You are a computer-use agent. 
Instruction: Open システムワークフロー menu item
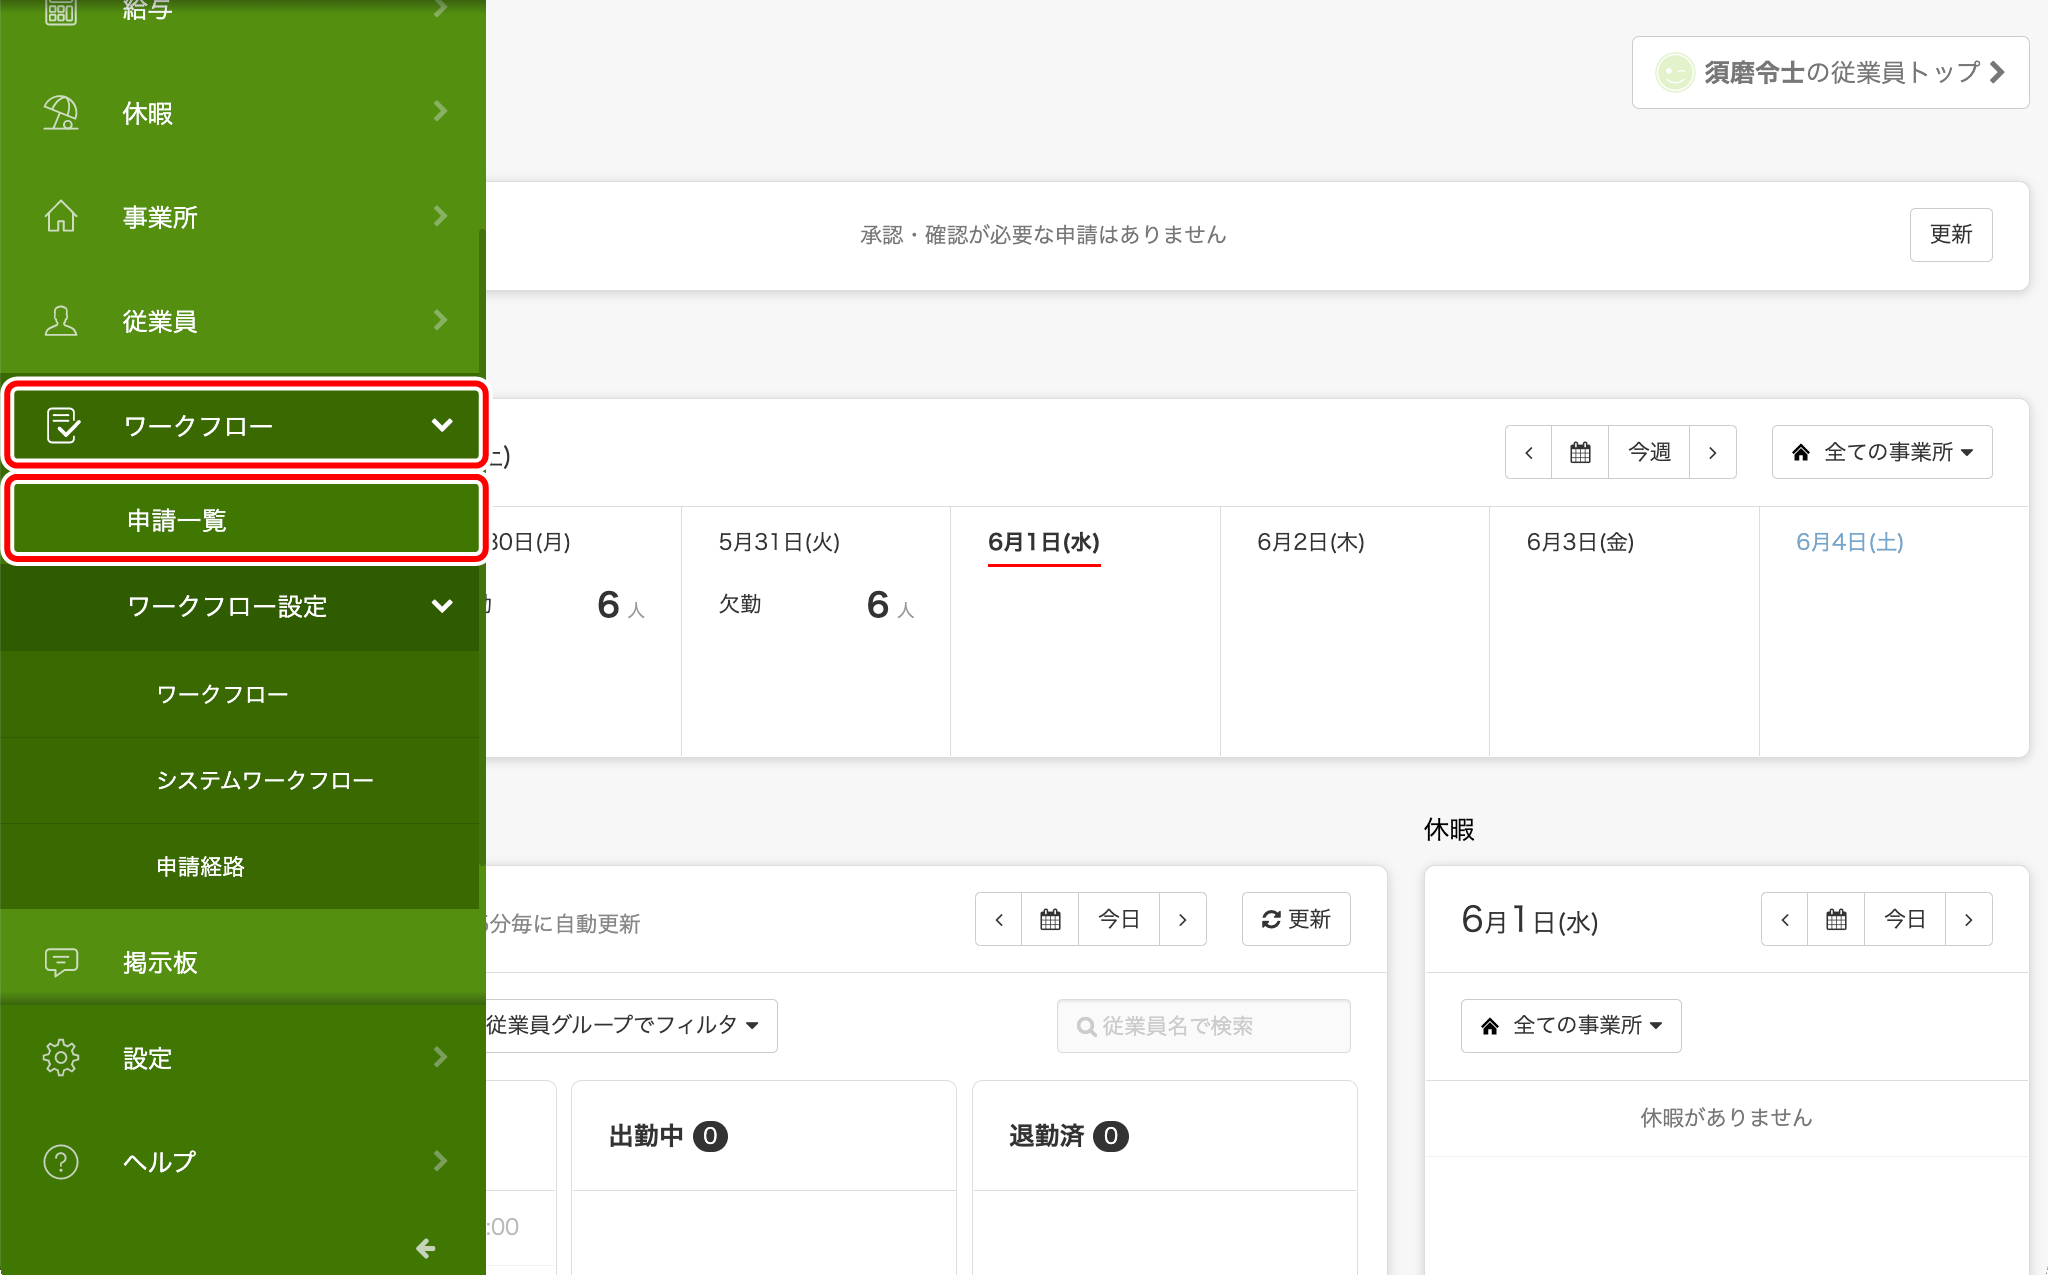240,780
